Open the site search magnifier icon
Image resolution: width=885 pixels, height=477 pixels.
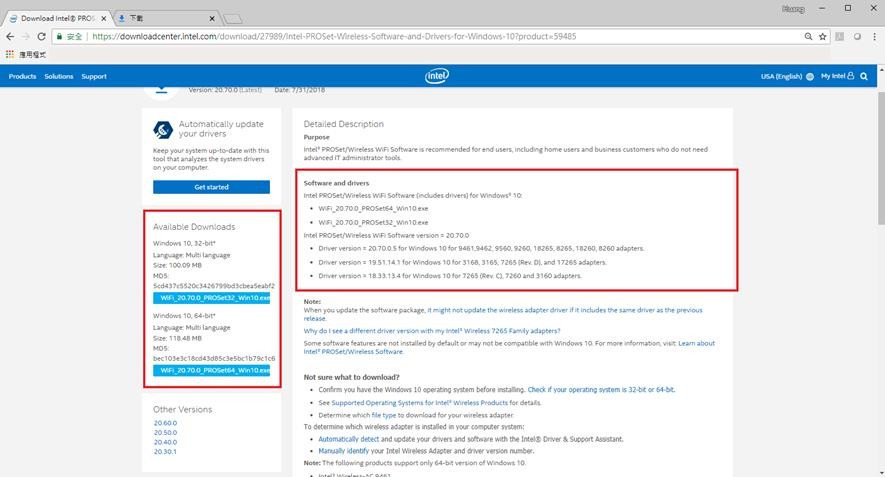tap(864, 76)
